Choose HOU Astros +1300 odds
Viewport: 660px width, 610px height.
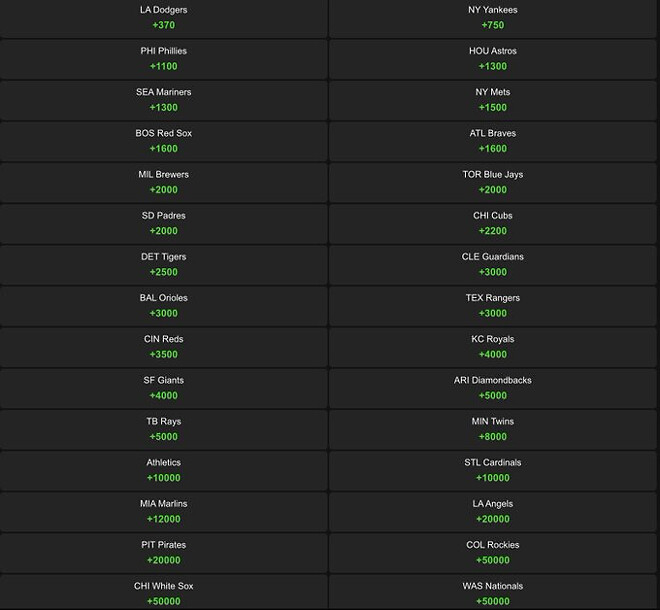(493, 59)
